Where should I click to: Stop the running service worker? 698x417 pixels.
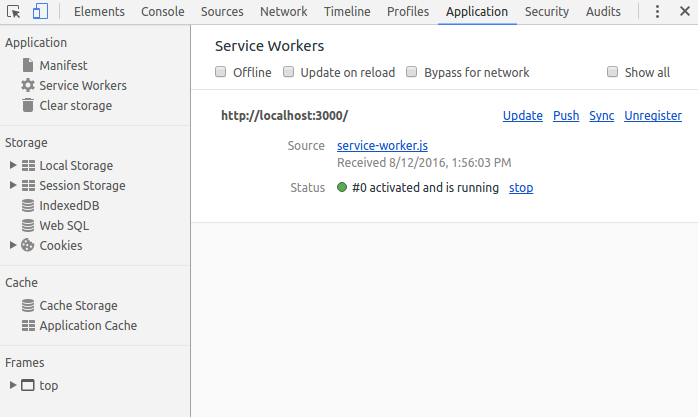tap(521, 188)
